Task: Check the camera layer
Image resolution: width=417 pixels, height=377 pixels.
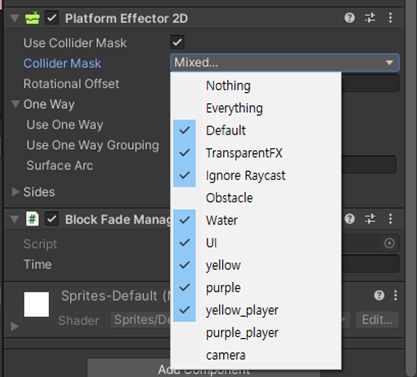Action: point(256,355)
